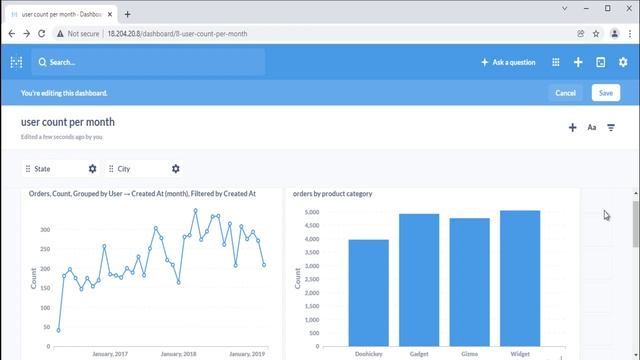640x360 pixels.
Task: Go forward with the browser forward arrow
Action: (x=27, y=33)
